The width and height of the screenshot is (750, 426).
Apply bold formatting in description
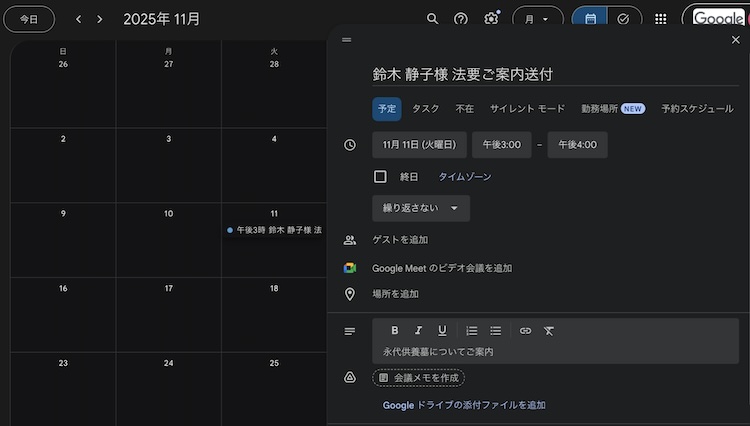[x=395, y=331]
